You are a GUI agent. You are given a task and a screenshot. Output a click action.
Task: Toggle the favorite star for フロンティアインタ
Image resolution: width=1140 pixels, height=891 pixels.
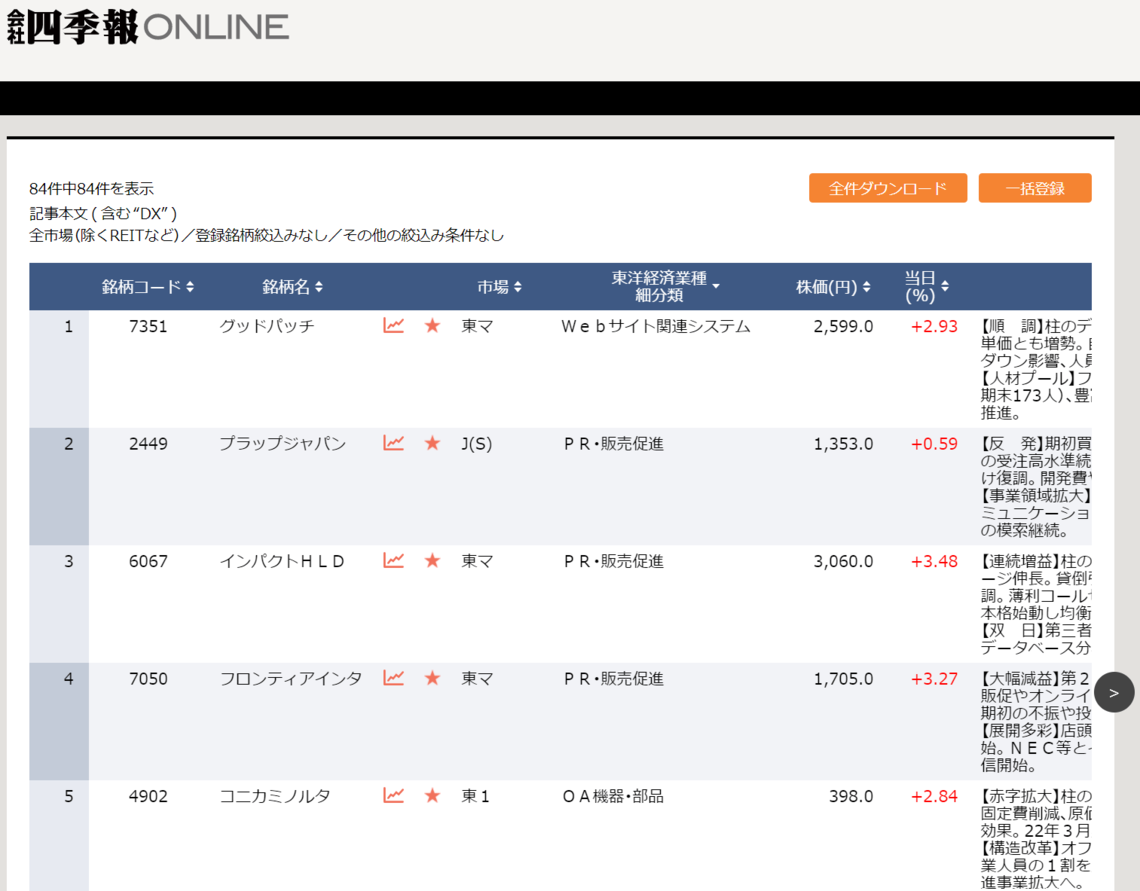pyautogui.click(x=431, y=679)
